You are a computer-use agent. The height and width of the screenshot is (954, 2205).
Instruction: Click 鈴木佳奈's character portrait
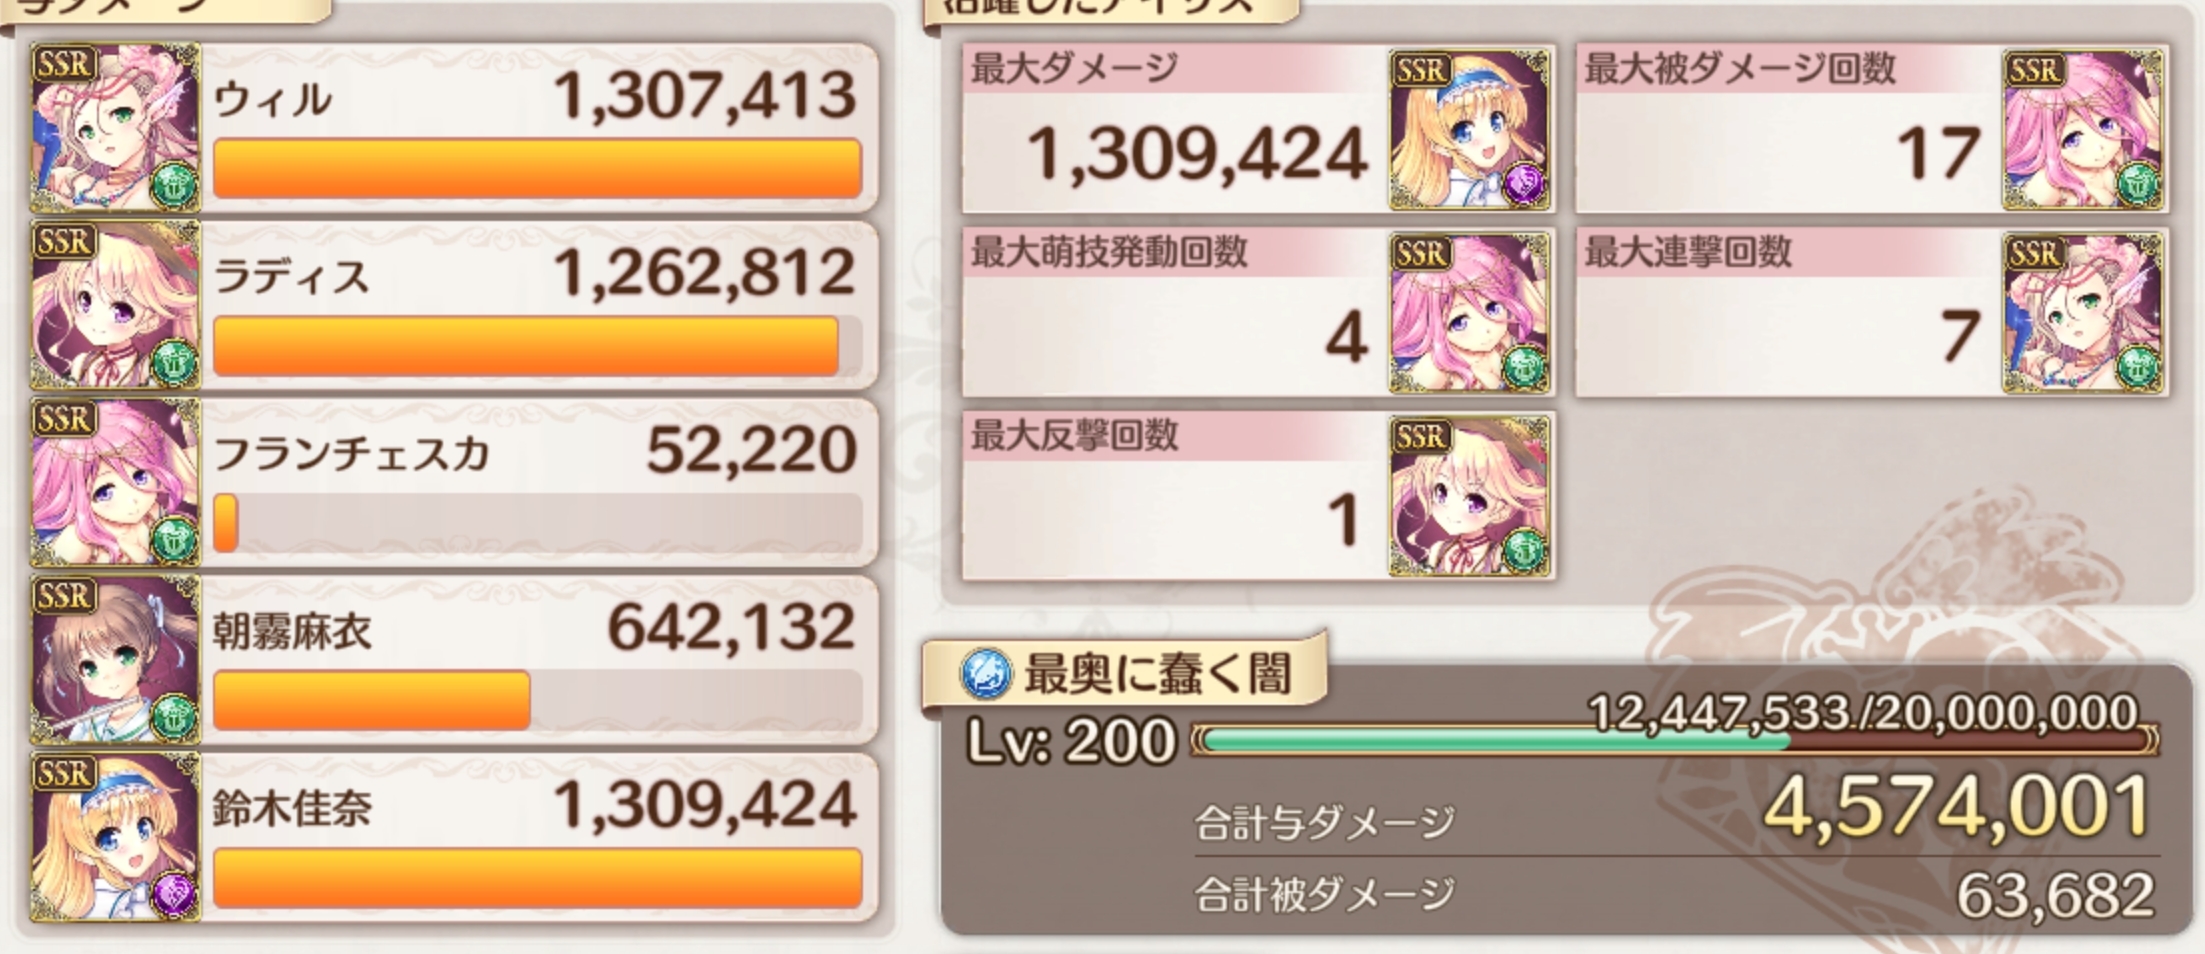click(x=115, y=837)
